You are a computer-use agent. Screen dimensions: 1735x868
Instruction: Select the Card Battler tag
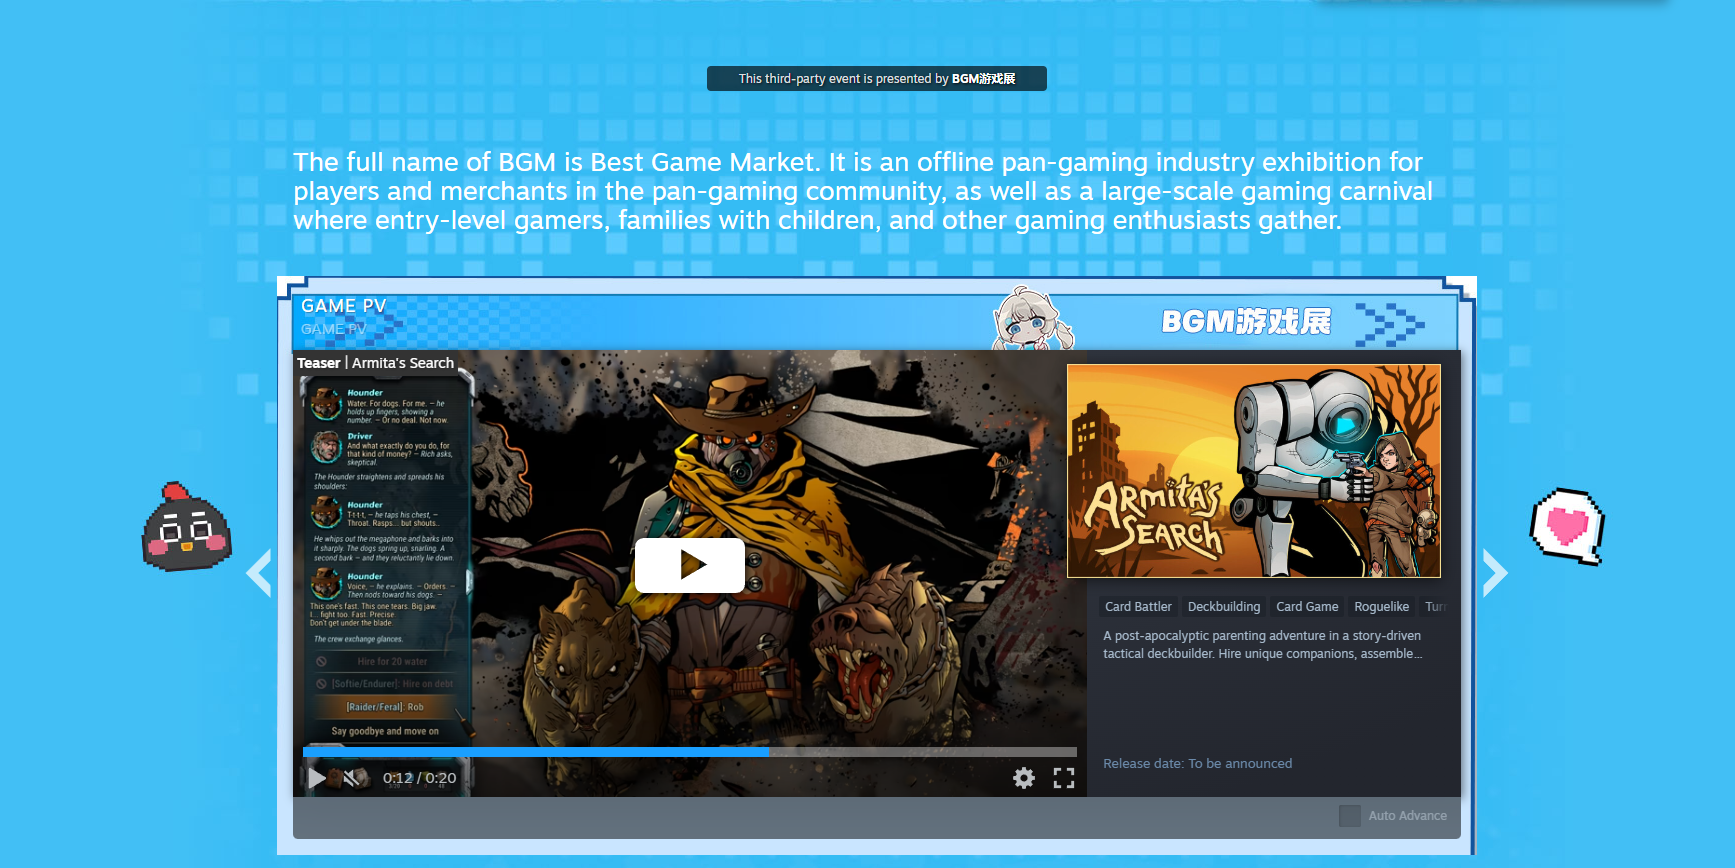click(x=1137, y=607)
